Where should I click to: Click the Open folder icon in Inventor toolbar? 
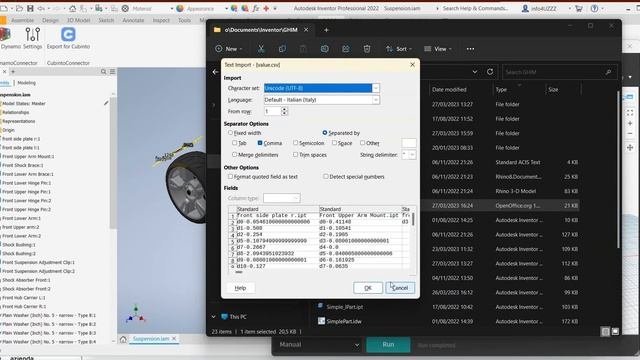[x=19, y=8]
